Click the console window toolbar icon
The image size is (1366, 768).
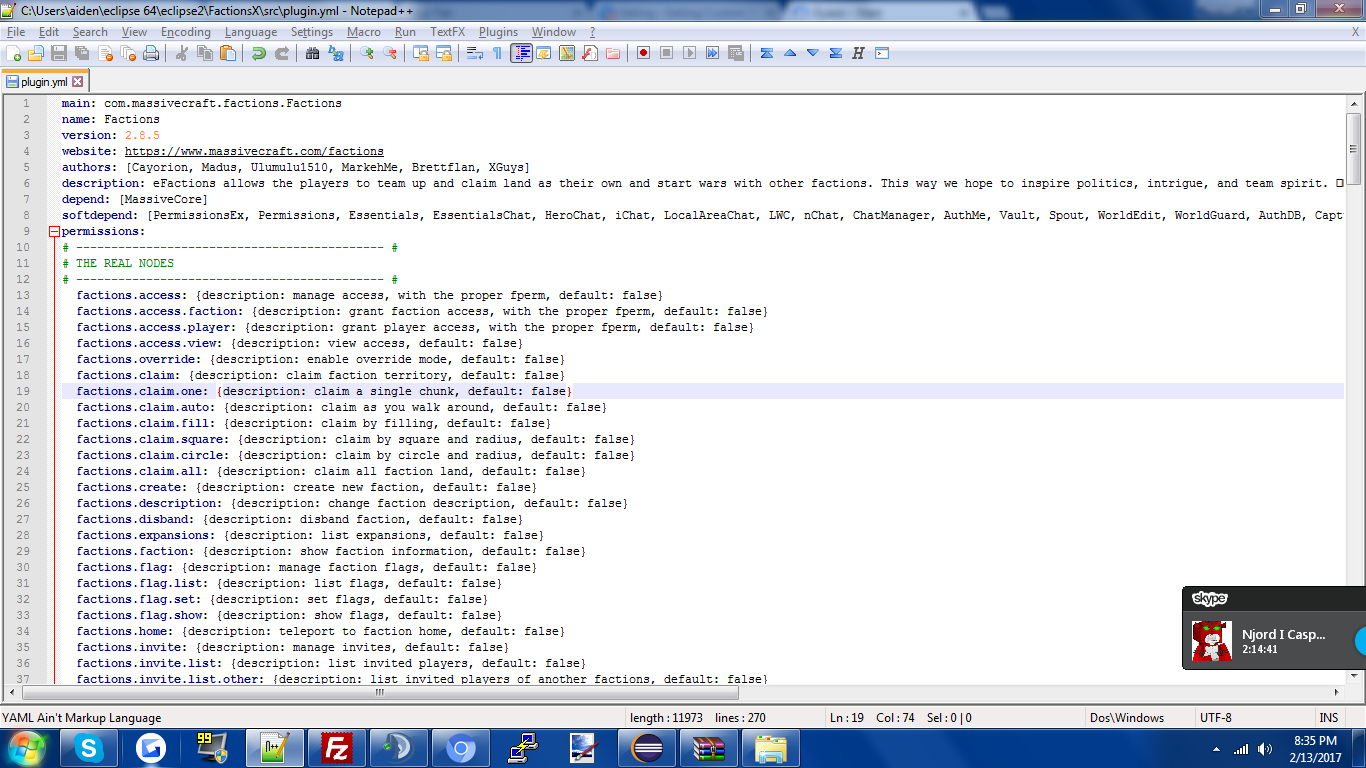pyautogui.click(x=881, y=53)
